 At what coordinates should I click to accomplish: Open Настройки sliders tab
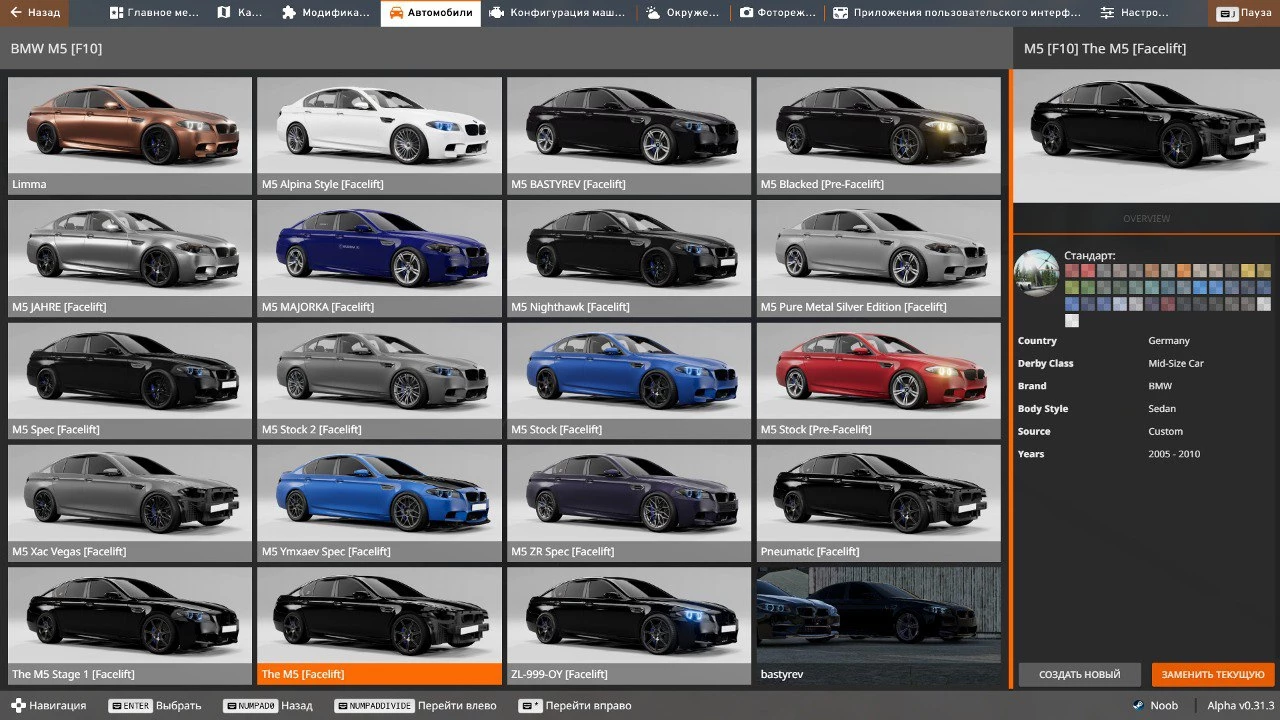(1134, 13)
